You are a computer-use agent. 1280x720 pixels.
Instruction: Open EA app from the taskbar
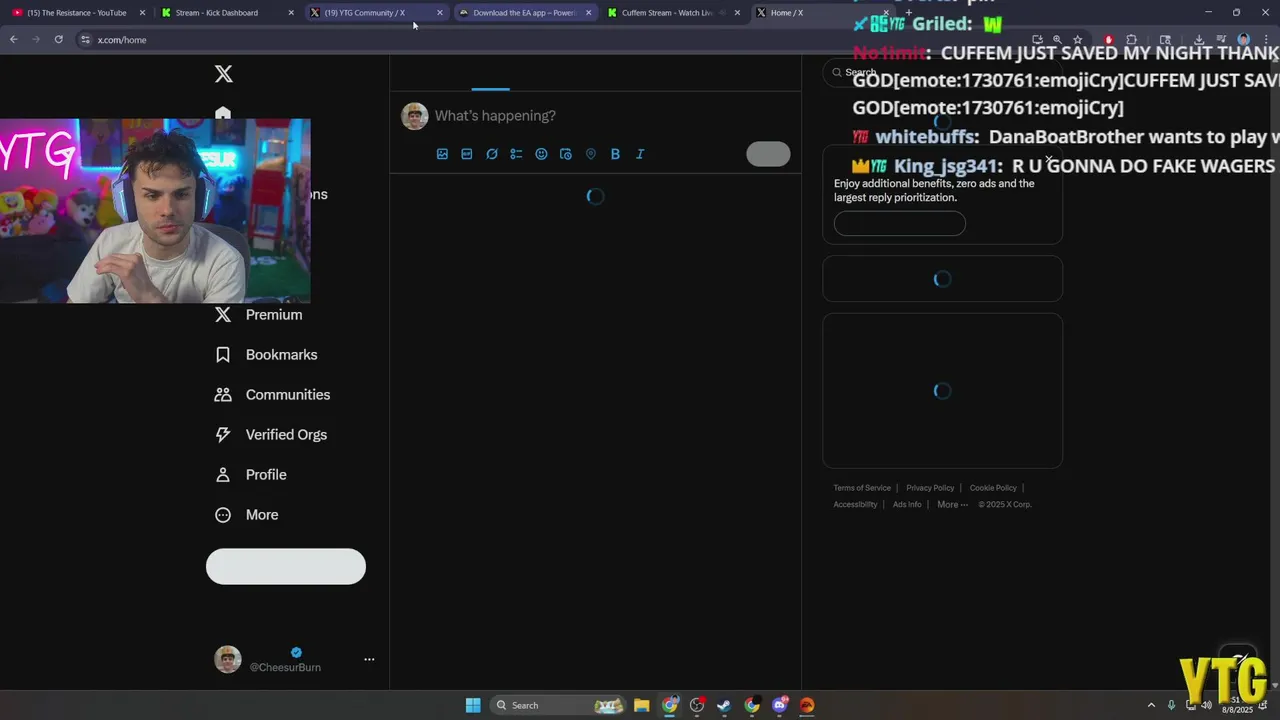pyautogui.click(x=807, y=705)
